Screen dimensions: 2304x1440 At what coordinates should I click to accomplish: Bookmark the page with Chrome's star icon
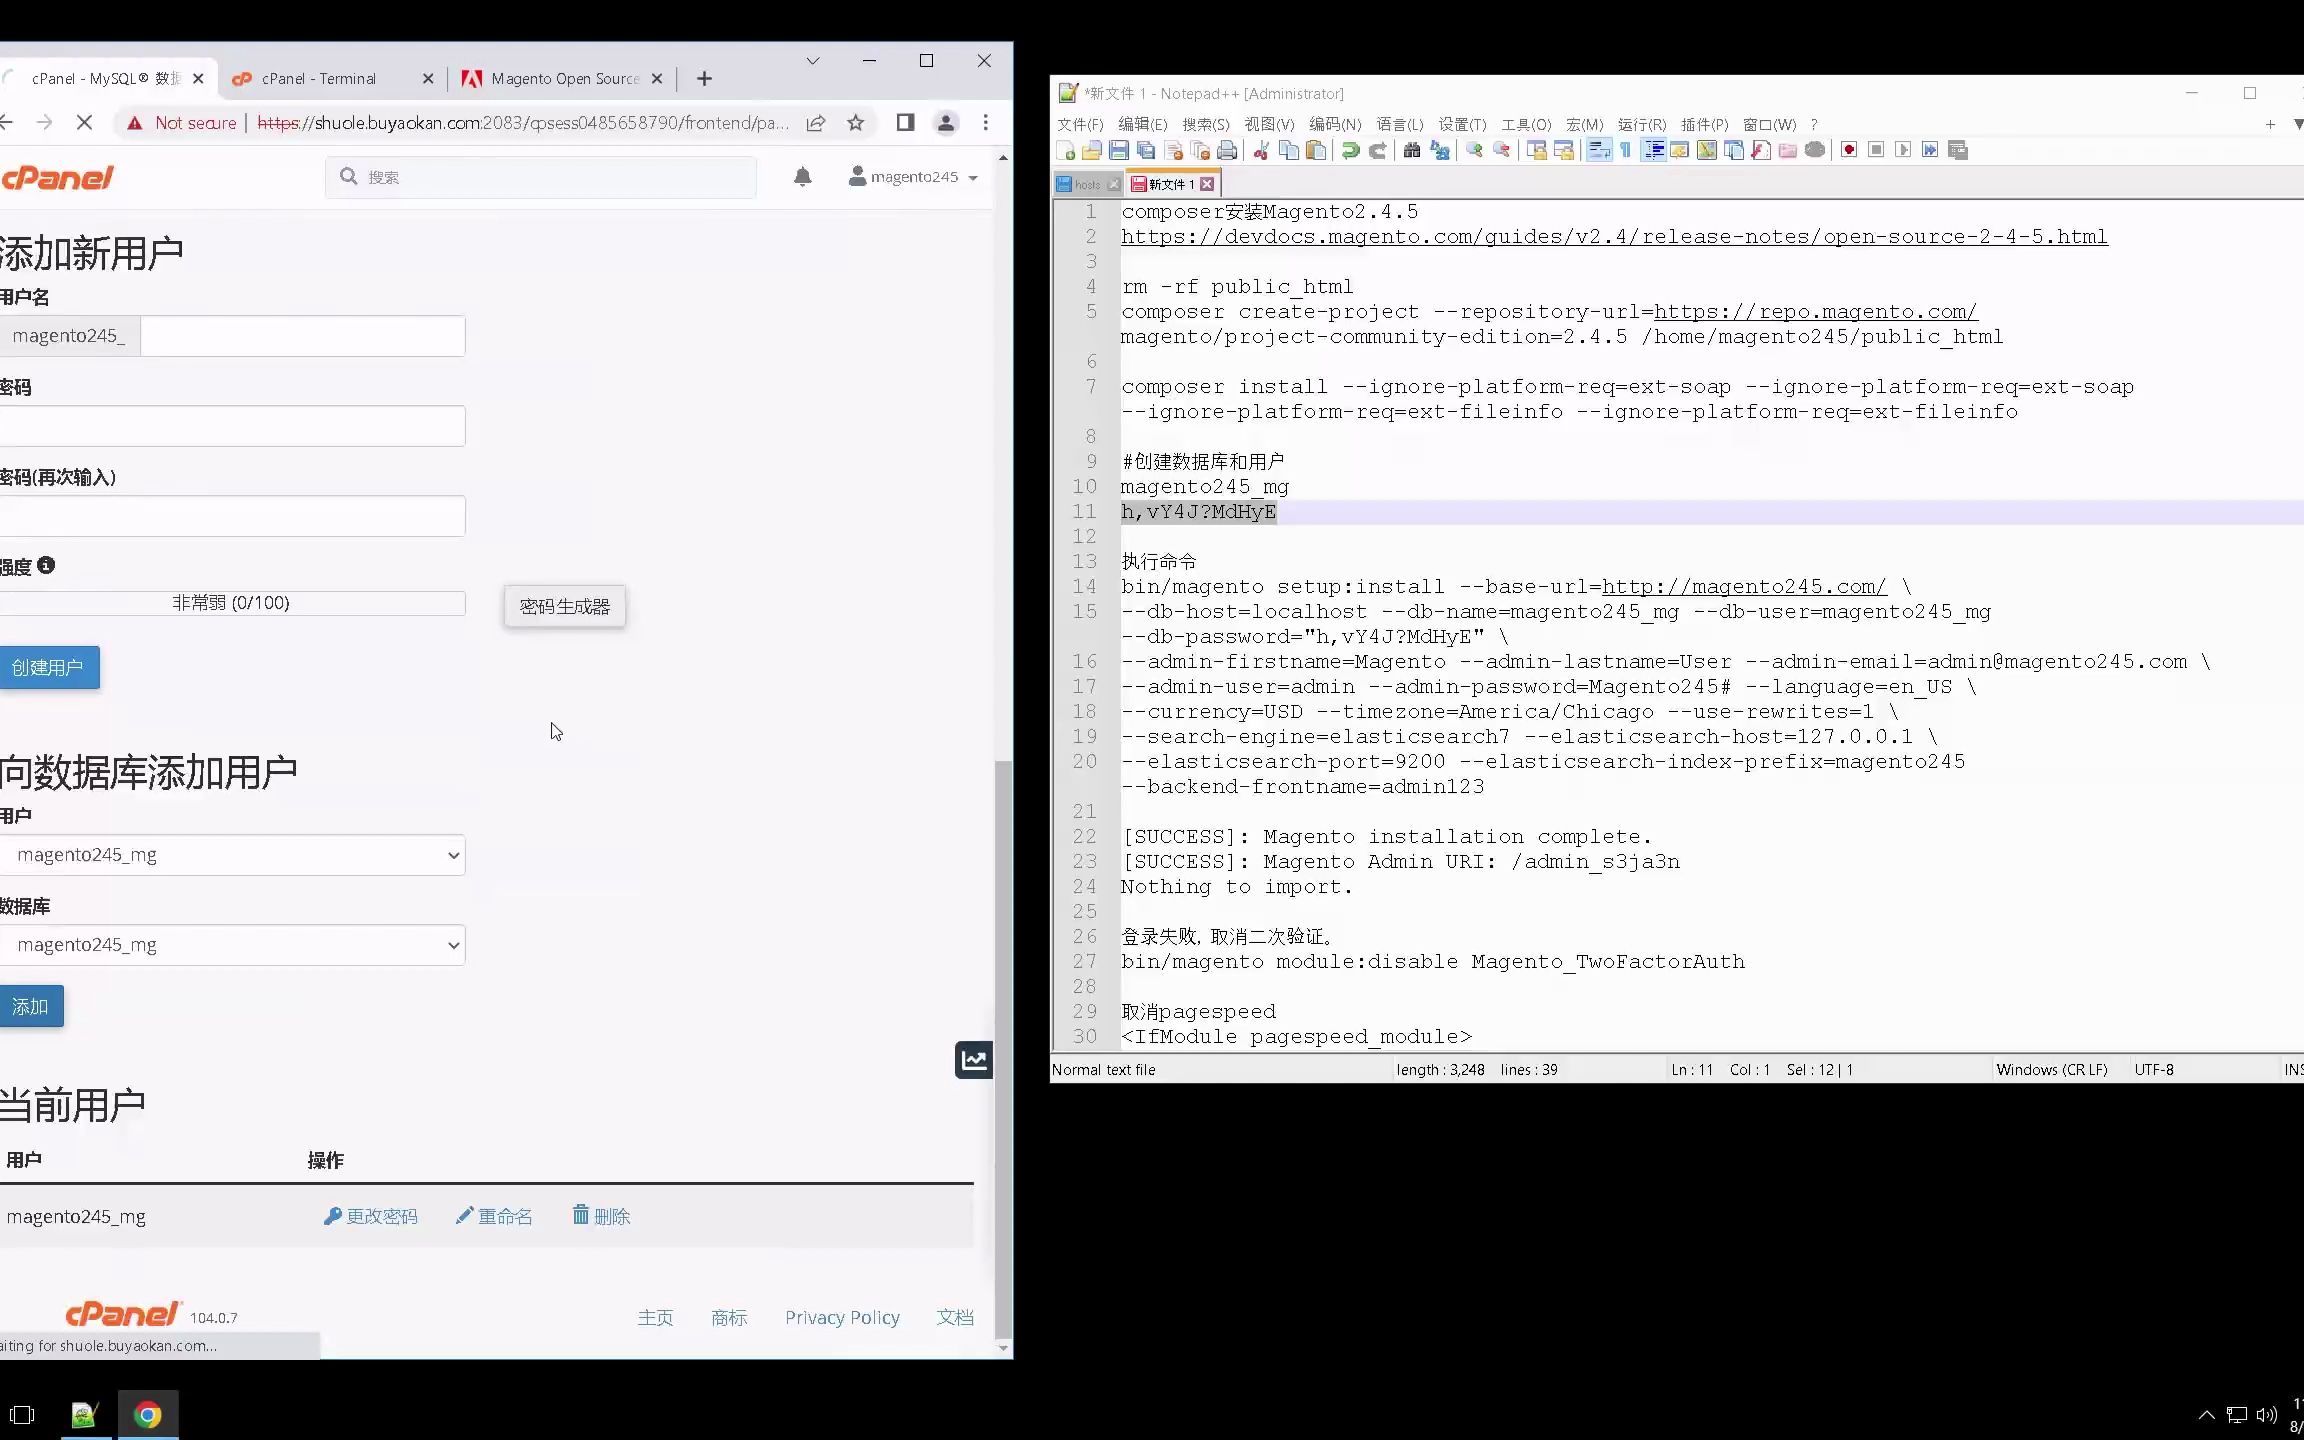(x=855, y=122)
